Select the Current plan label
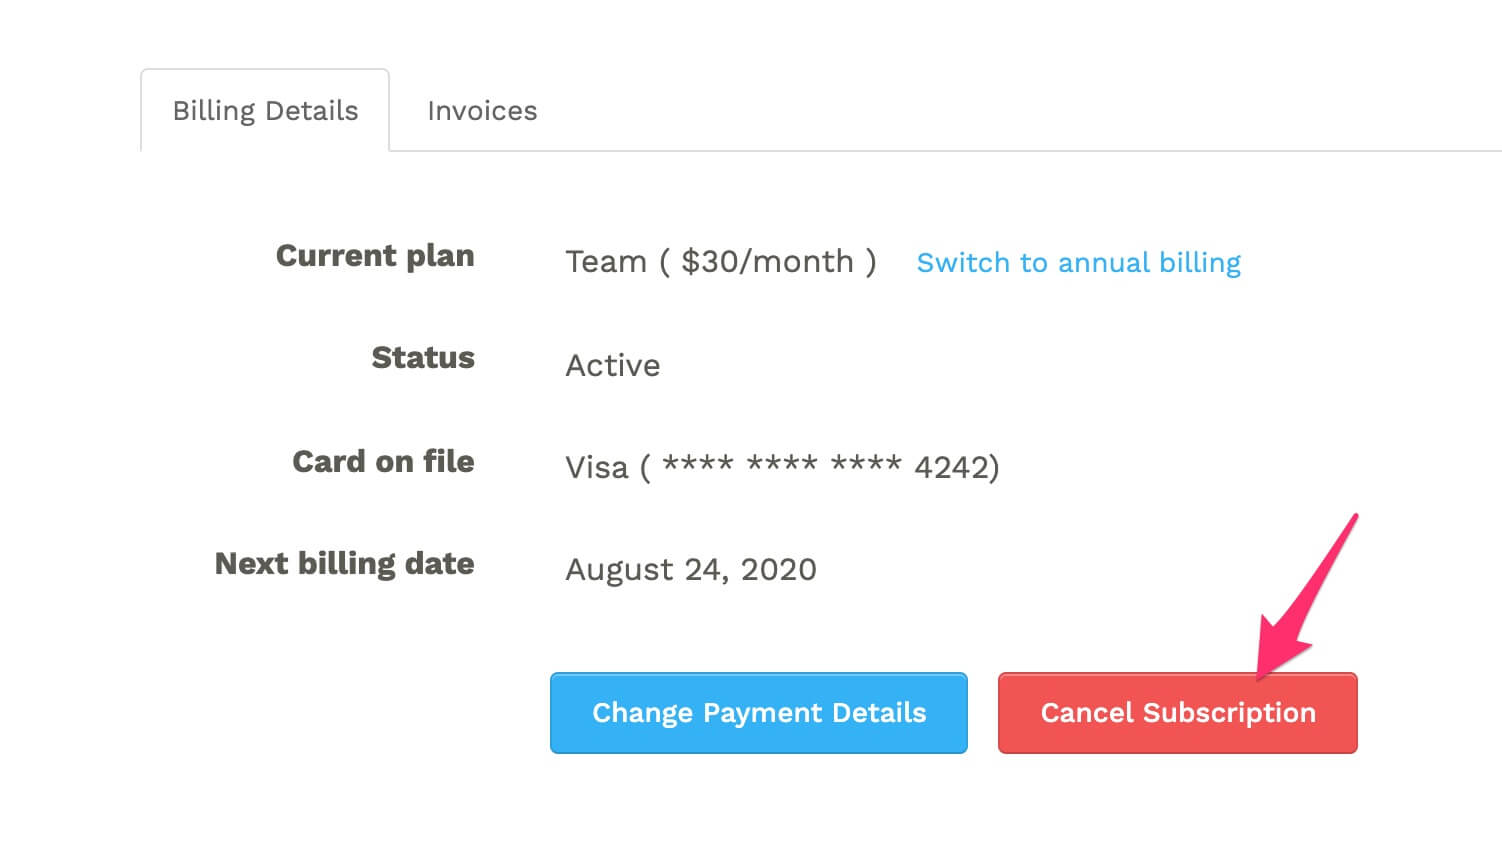 [375, 256]
